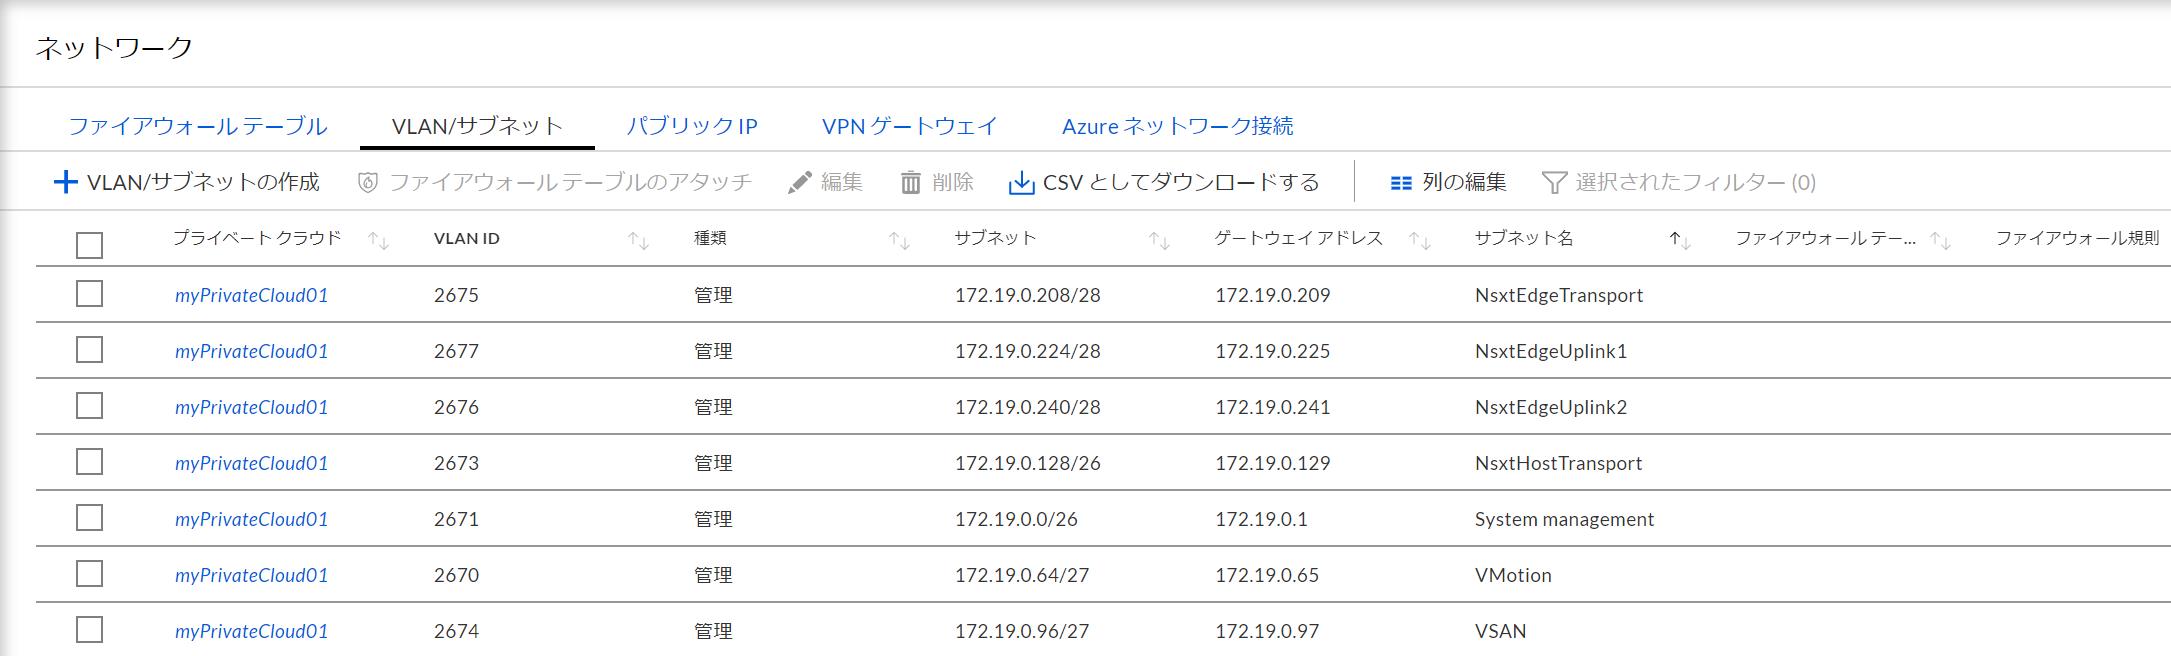This screenshot has width=2171, height=656.
Task: Open myPrivateCloud01 link for VLAN 2671
Action: 251,519
